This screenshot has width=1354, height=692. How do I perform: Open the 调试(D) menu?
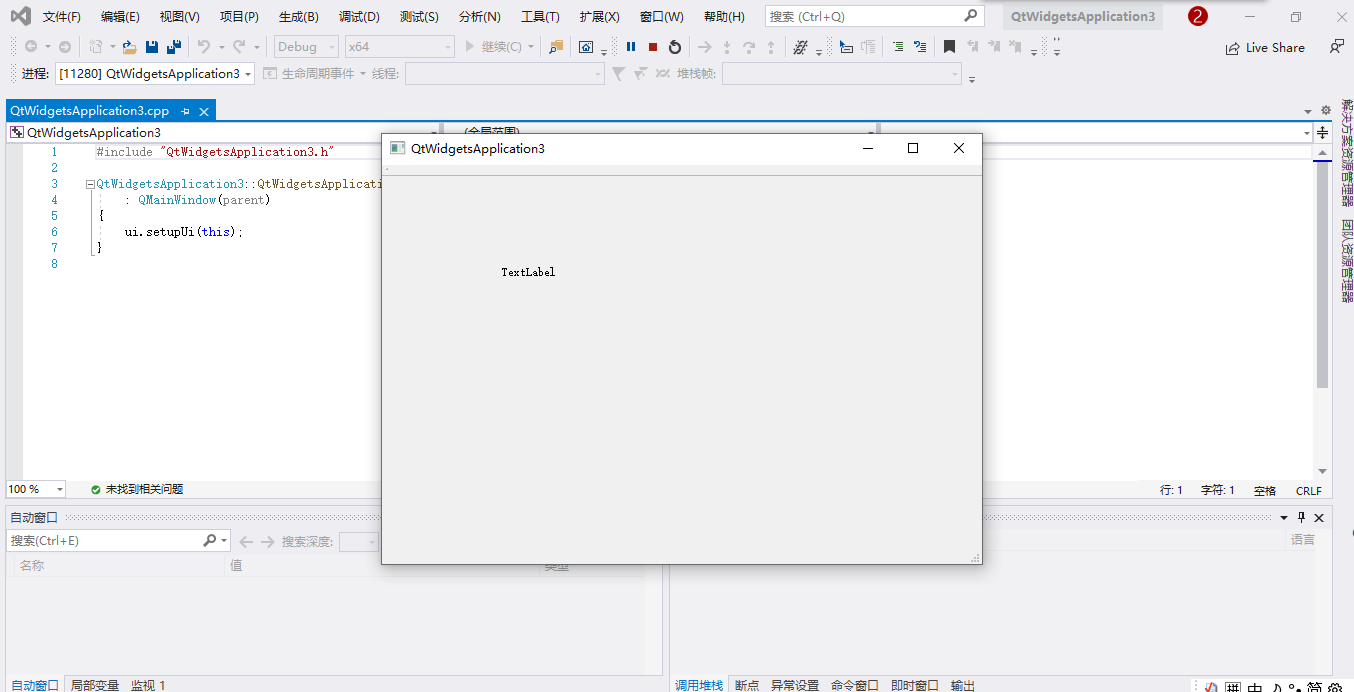tap(359, 17)
